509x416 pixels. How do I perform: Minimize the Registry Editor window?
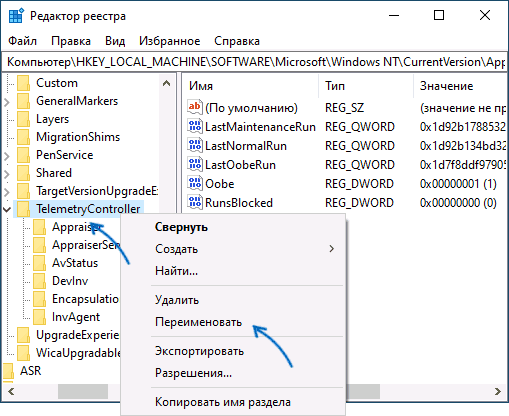coord(394,15)
